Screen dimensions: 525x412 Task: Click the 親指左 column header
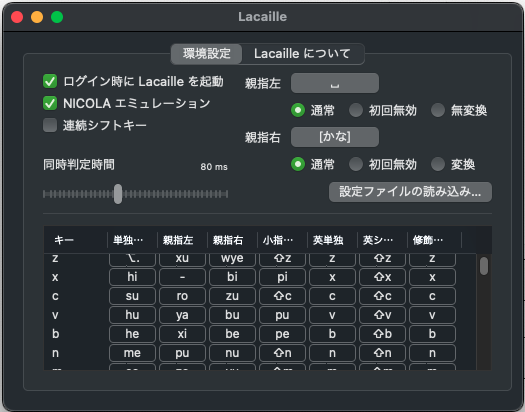tap(182, 240)
